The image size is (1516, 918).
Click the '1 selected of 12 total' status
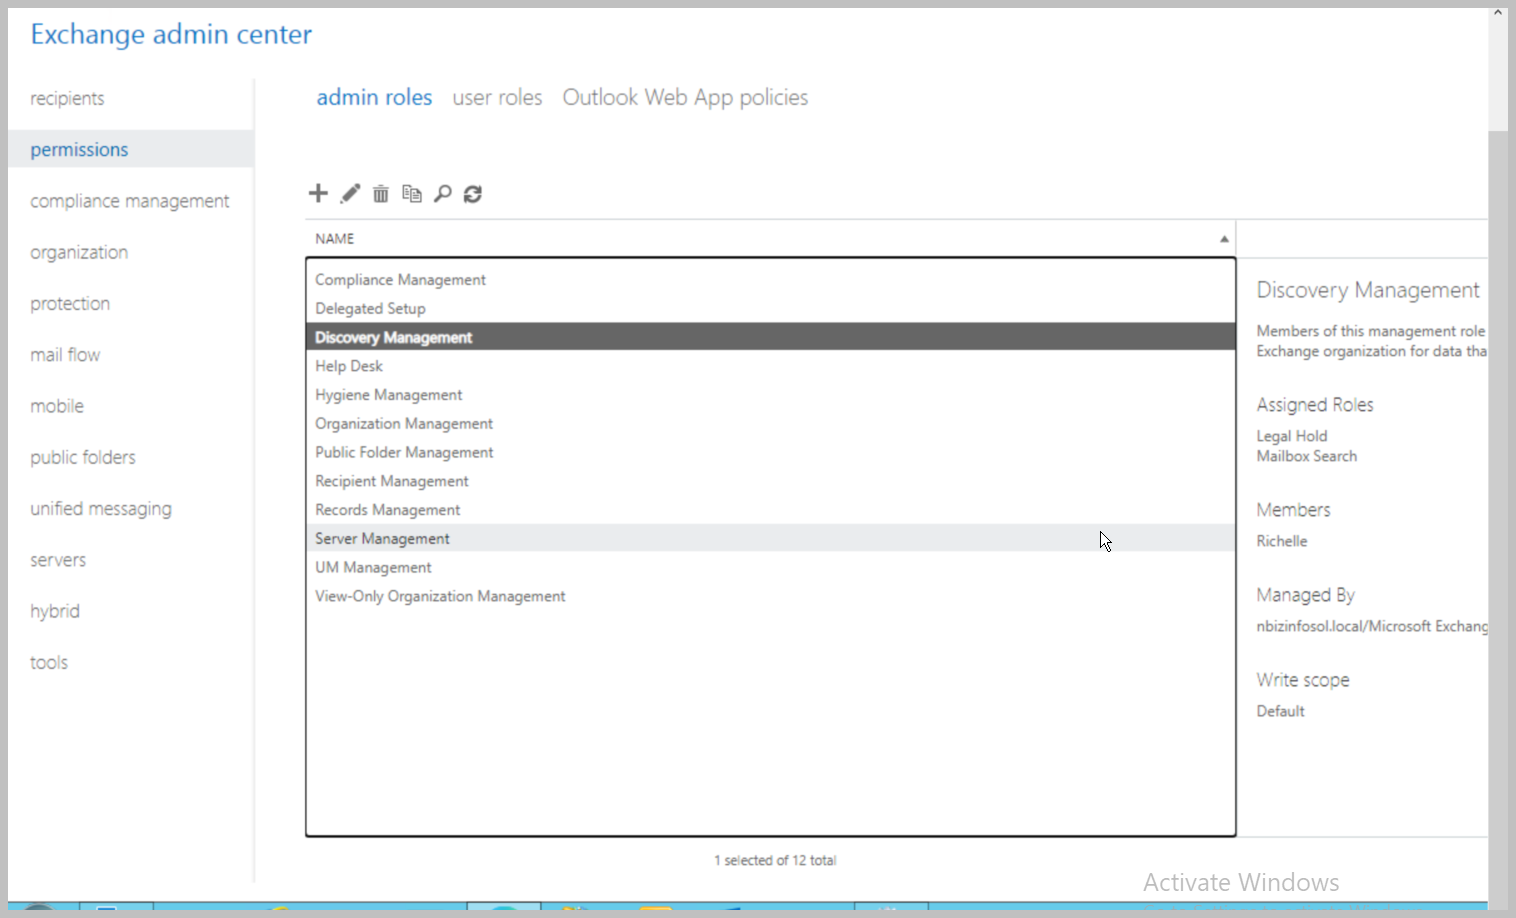click(775, 860)
